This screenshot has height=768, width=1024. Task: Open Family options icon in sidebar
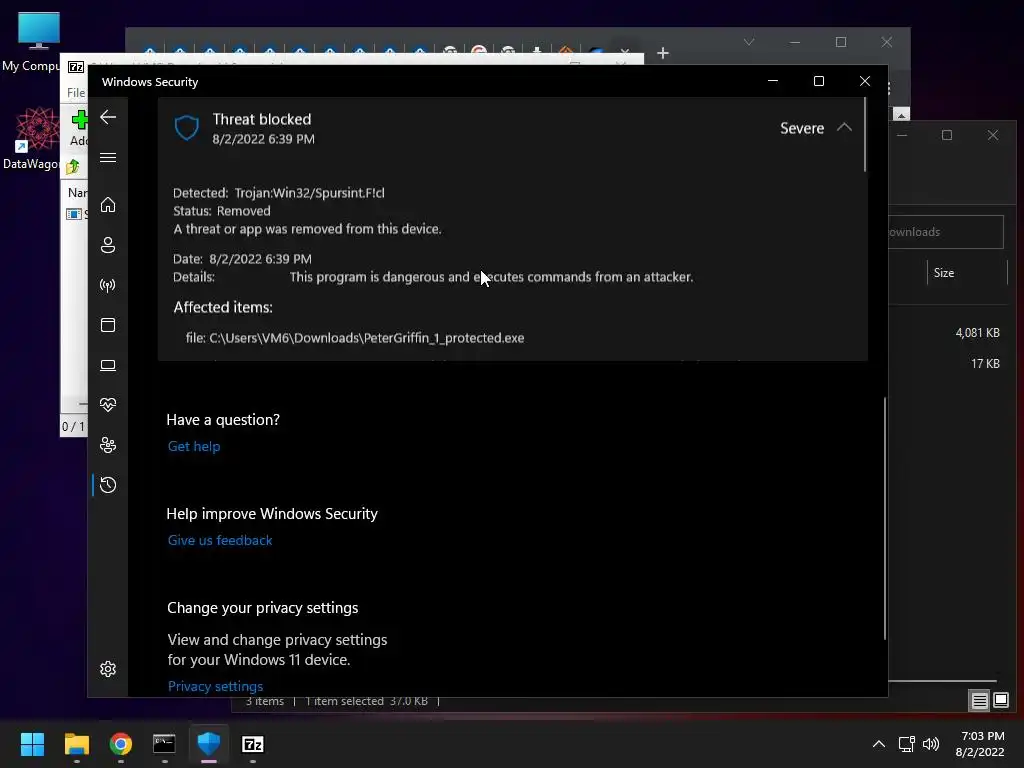pyautogui.click(x=108, y=445)
